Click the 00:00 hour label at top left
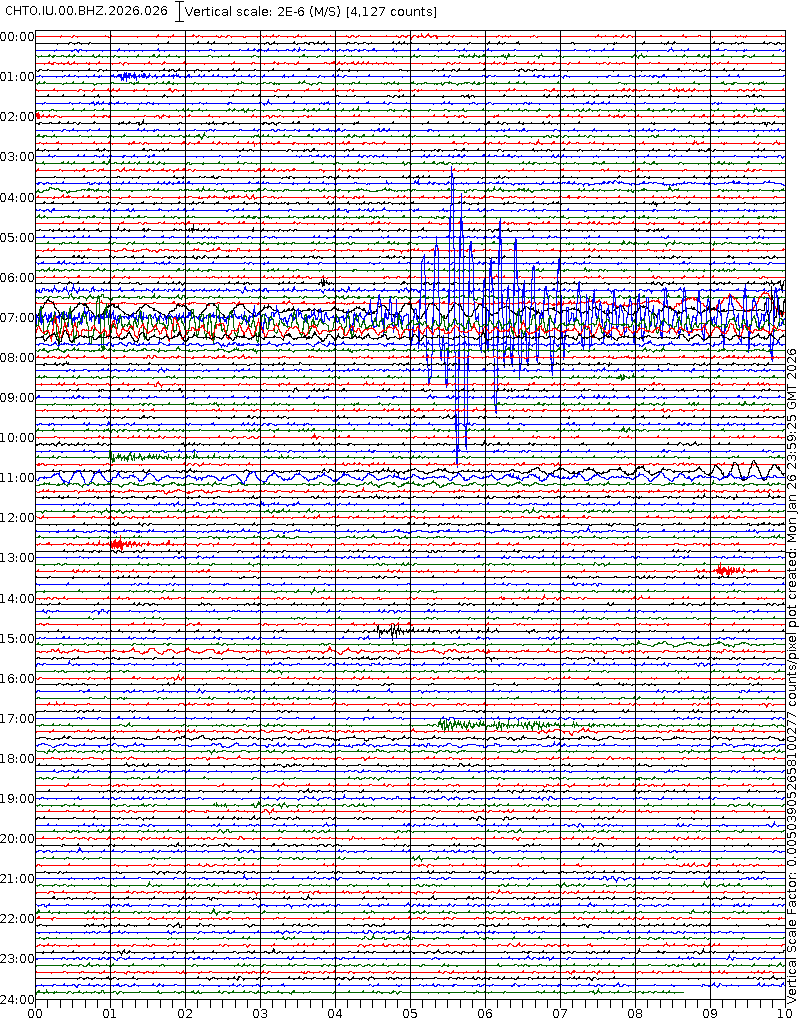 pyautogui.click(x=18, y=37)
